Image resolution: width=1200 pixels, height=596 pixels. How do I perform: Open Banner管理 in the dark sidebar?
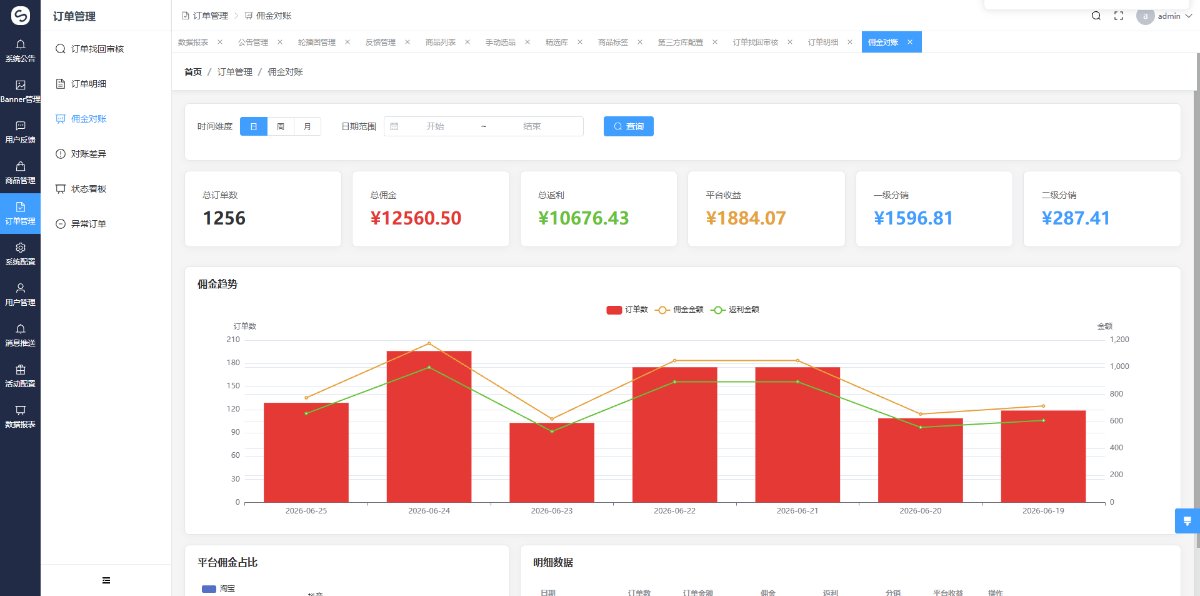[20, 91]
